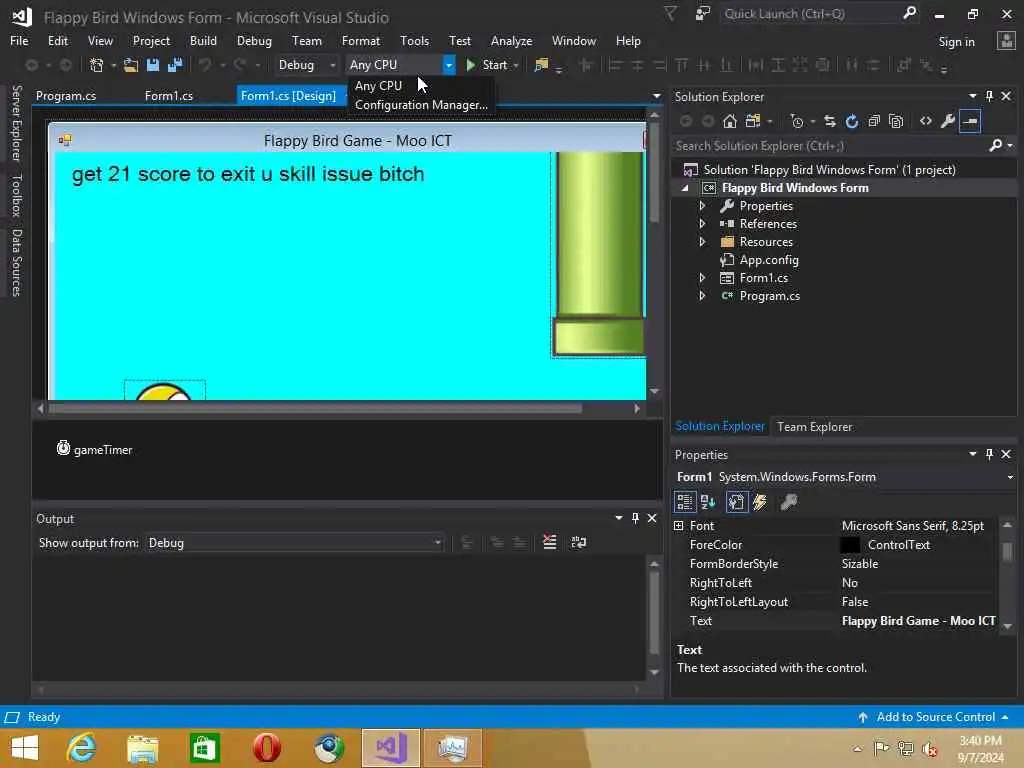The width and height of the screenshot is (1024, 768).
Task: Click the notifications filter flag icon
Action: (x=670, y=14)
